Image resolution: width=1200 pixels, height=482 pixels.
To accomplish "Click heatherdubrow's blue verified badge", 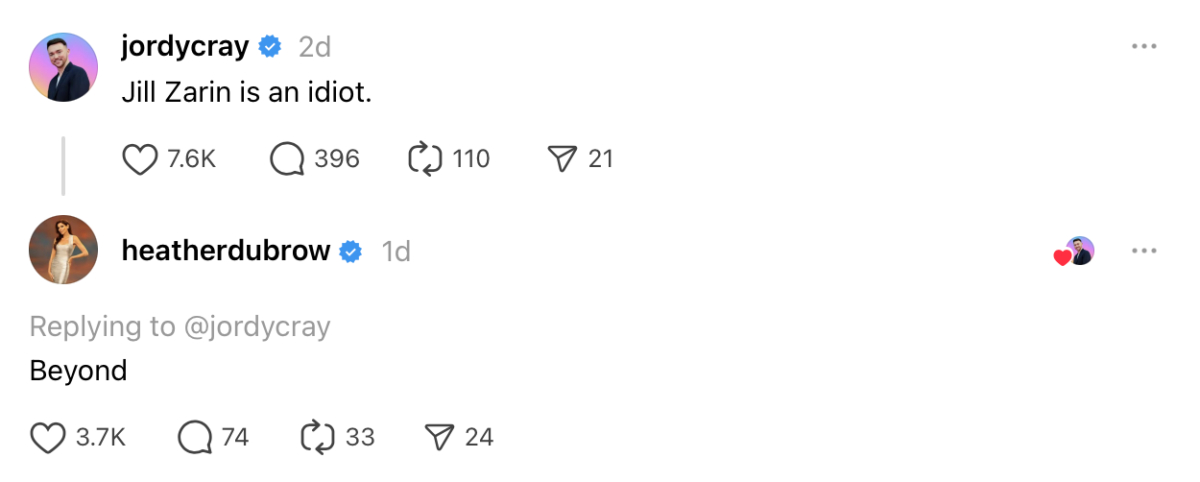I will point(351,251).
